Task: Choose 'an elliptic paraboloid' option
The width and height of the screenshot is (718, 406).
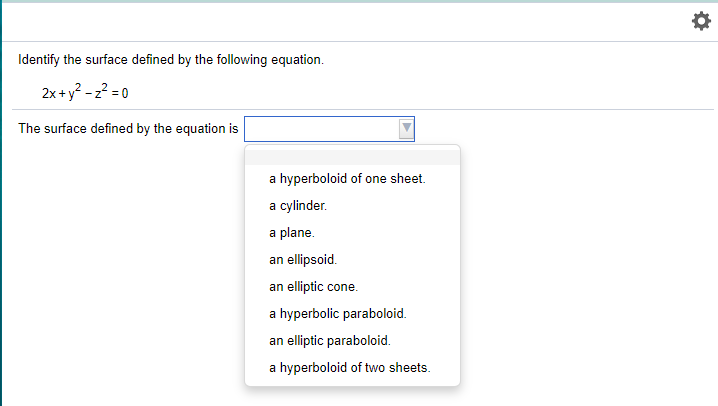Action: (330, 340)
